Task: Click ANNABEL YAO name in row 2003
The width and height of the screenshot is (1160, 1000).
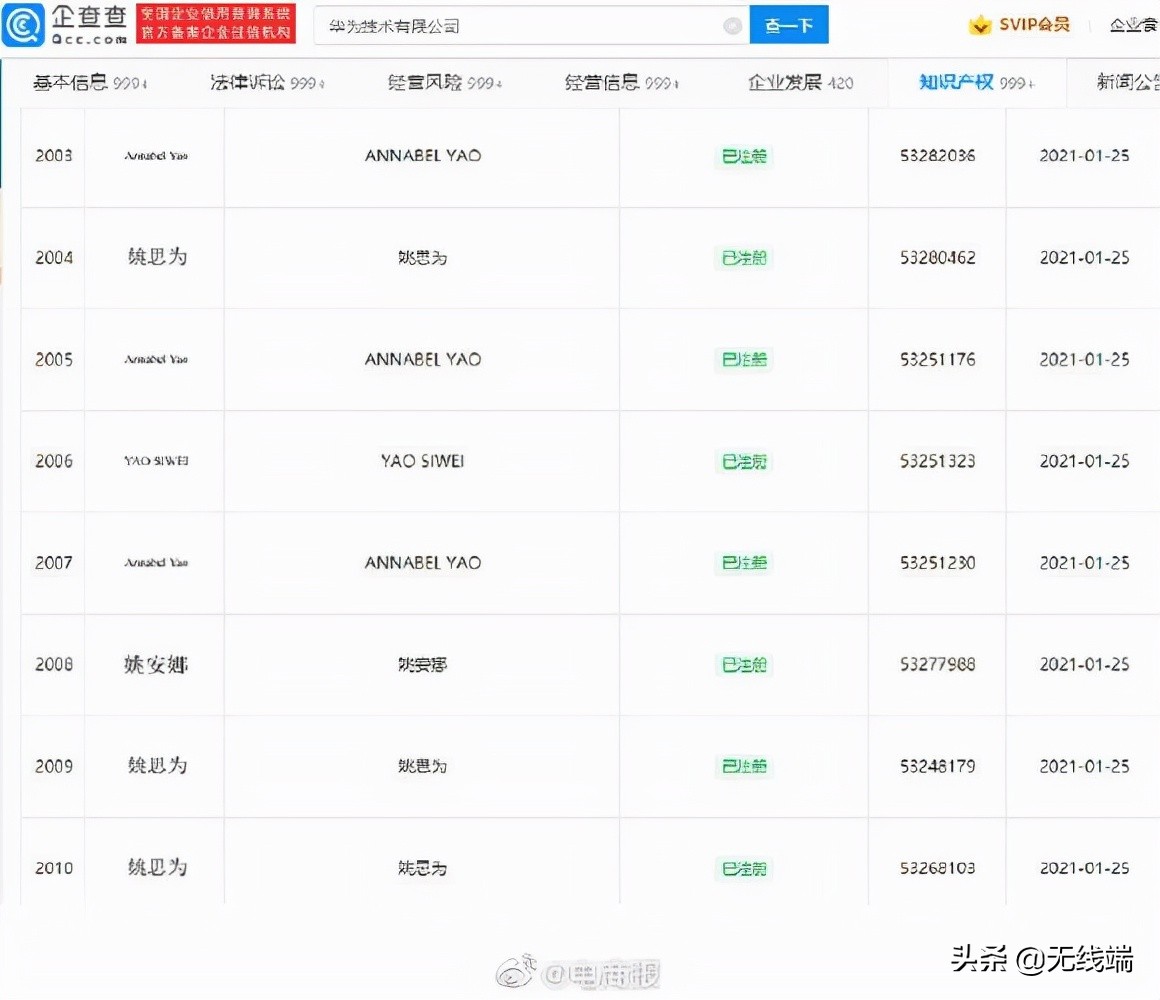Action: pyautogui.click(x=422, y=155)
